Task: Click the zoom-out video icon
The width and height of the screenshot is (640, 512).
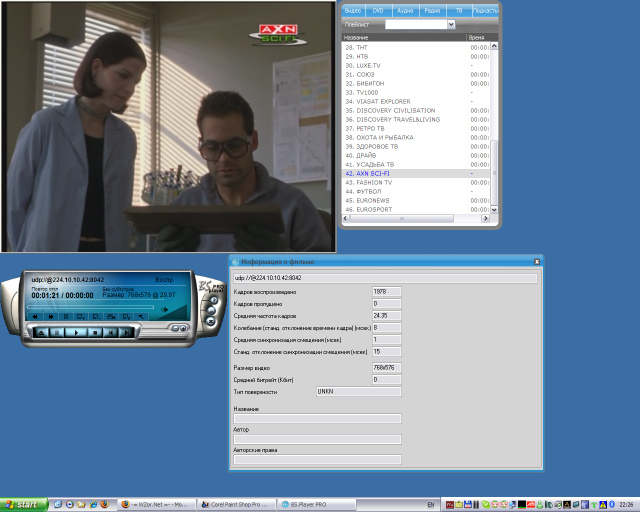Action: click(96, 316)
